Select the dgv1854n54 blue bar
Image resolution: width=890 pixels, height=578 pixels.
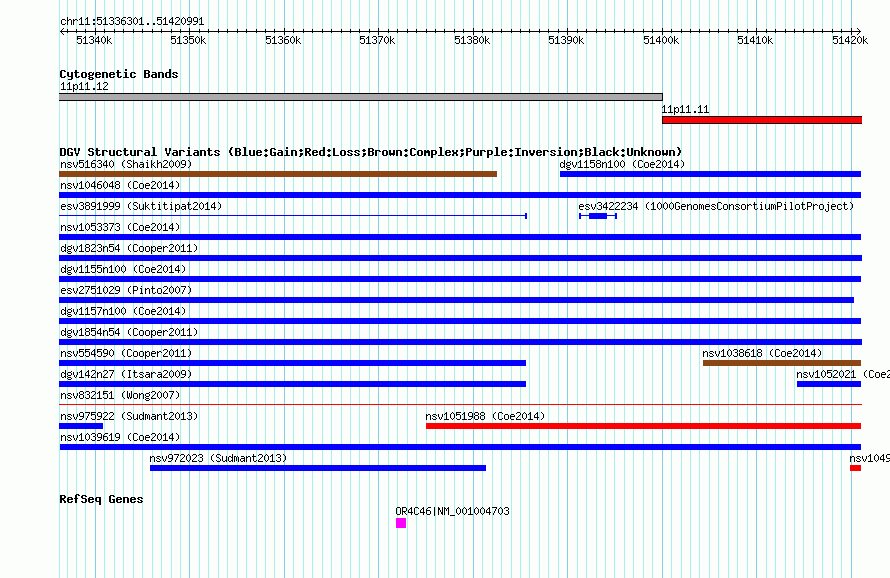tap(461, 342)
